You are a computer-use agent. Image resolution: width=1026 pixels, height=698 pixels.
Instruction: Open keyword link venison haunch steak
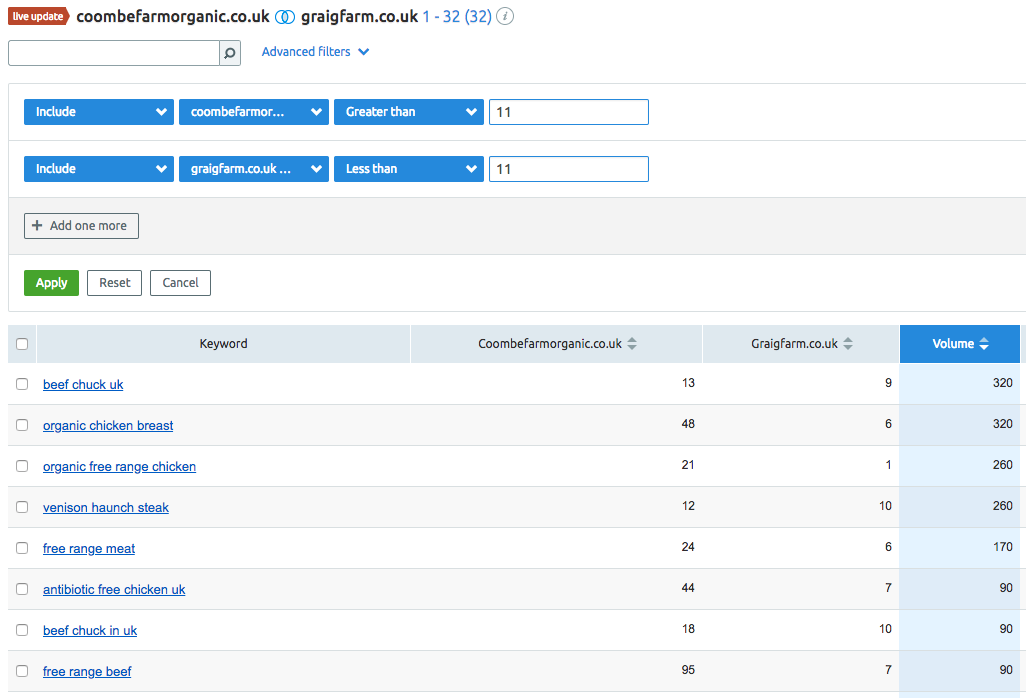pos(106,508)
